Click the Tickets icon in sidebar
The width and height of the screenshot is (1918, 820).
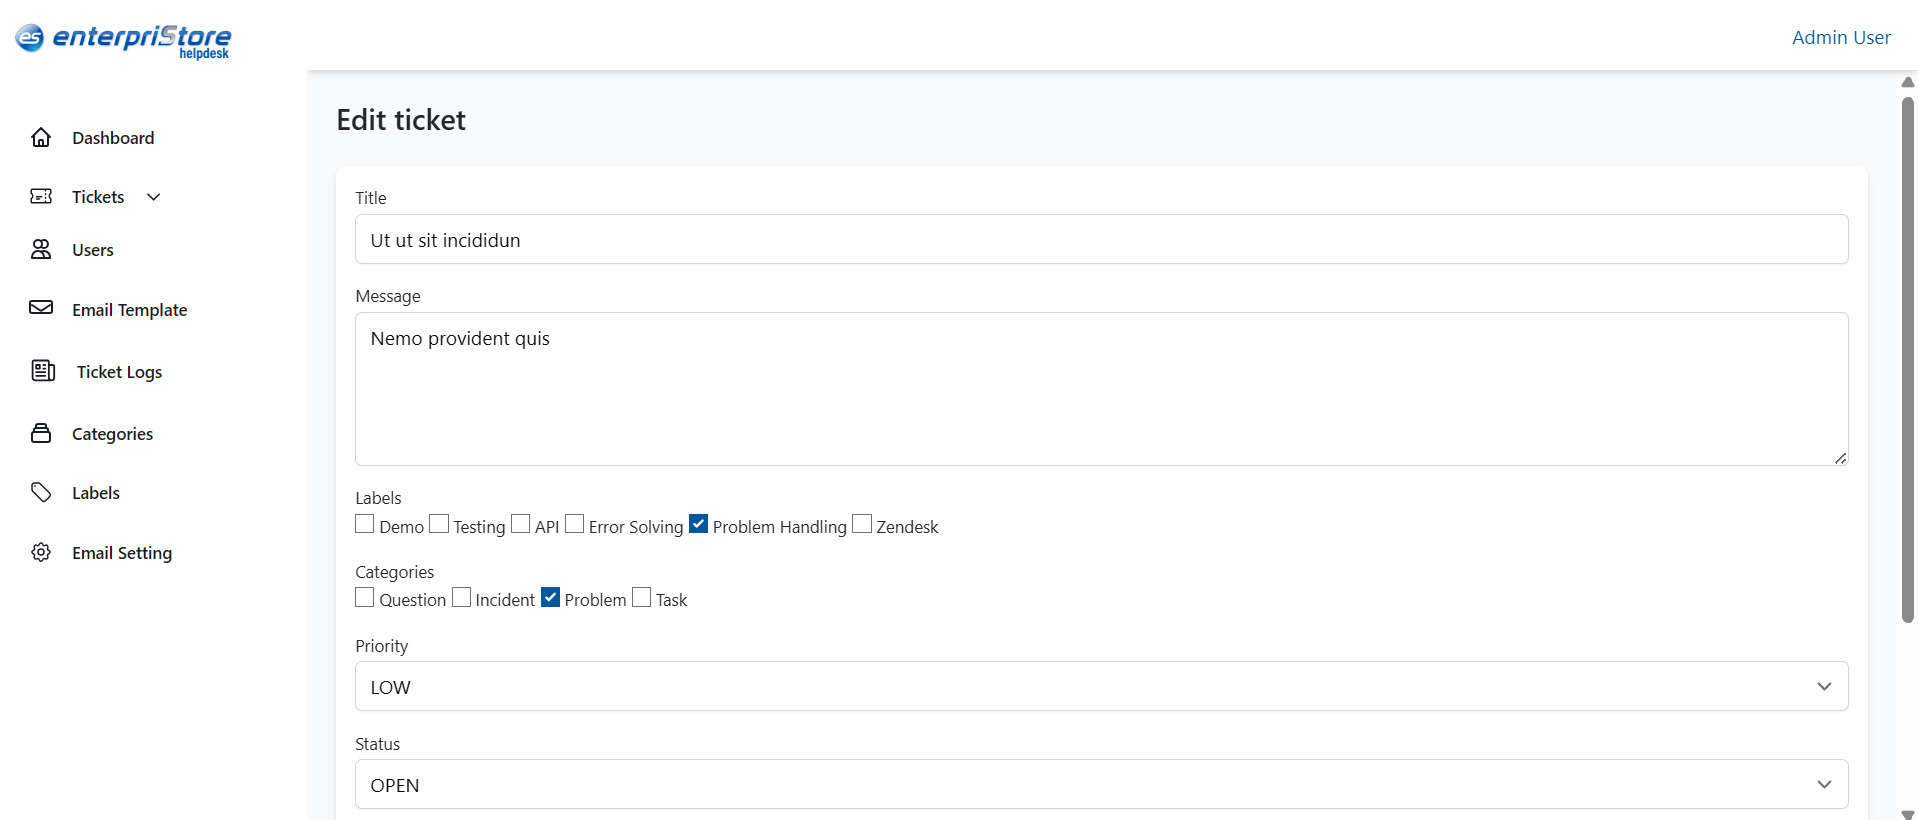(41, 197)
